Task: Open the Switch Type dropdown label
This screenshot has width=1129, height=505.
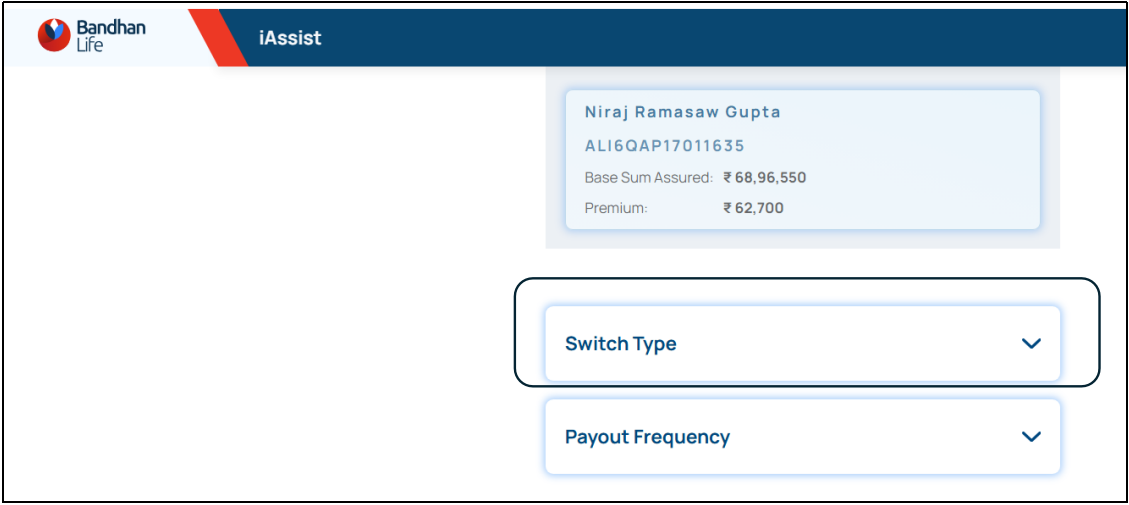Action: point(620,344)
